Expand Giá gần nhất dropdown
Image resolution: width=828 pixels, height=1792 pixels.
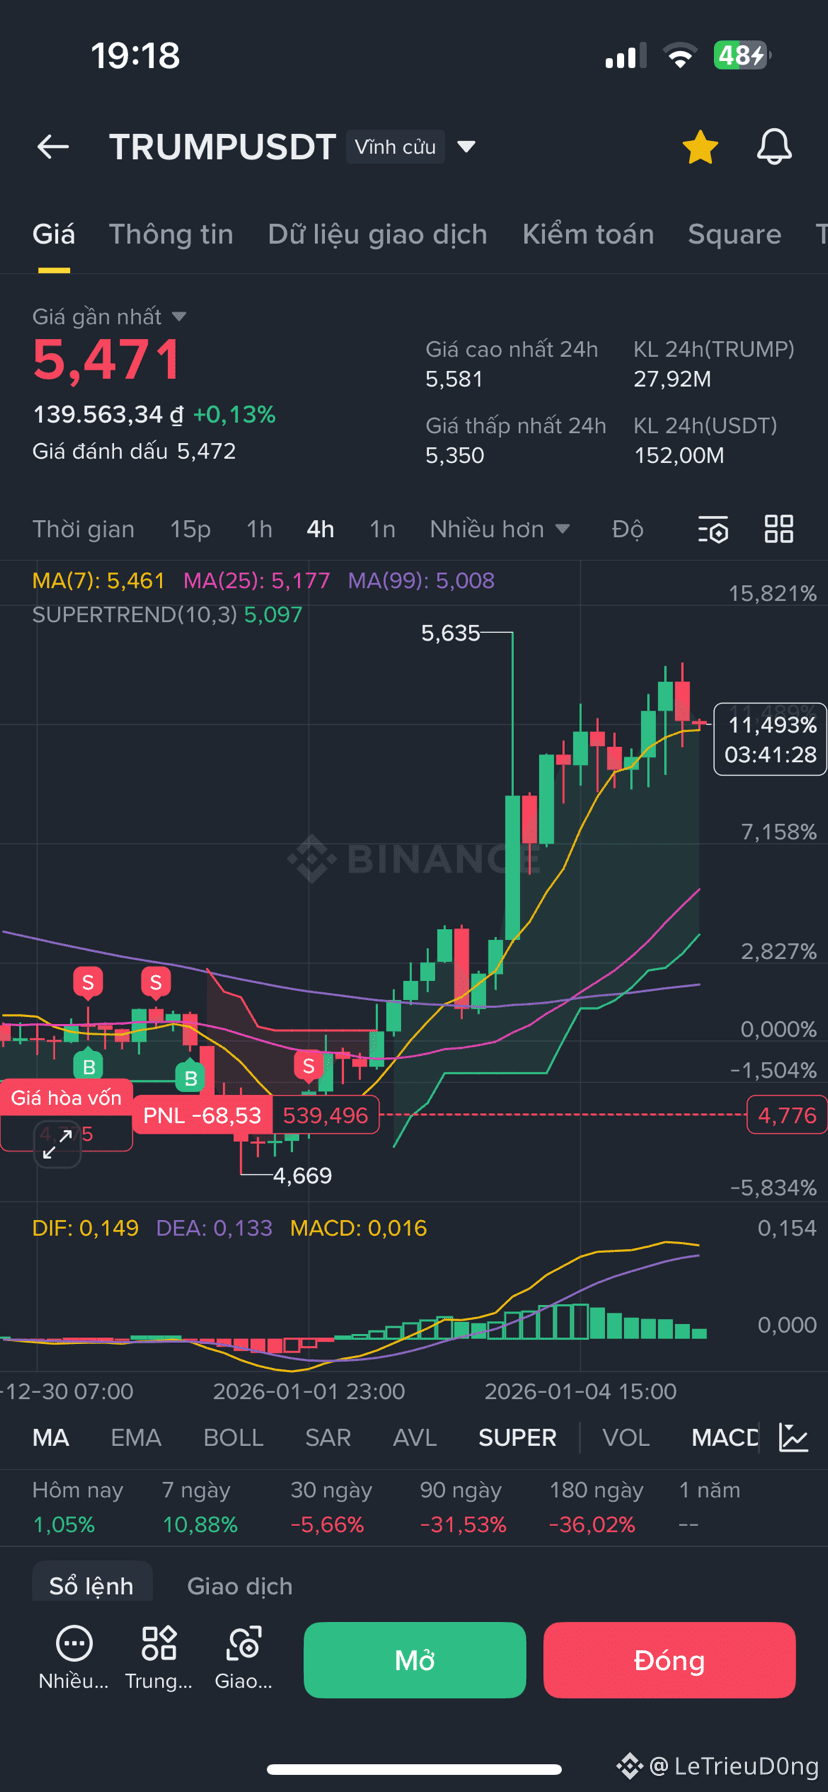(x=179, y=317)
